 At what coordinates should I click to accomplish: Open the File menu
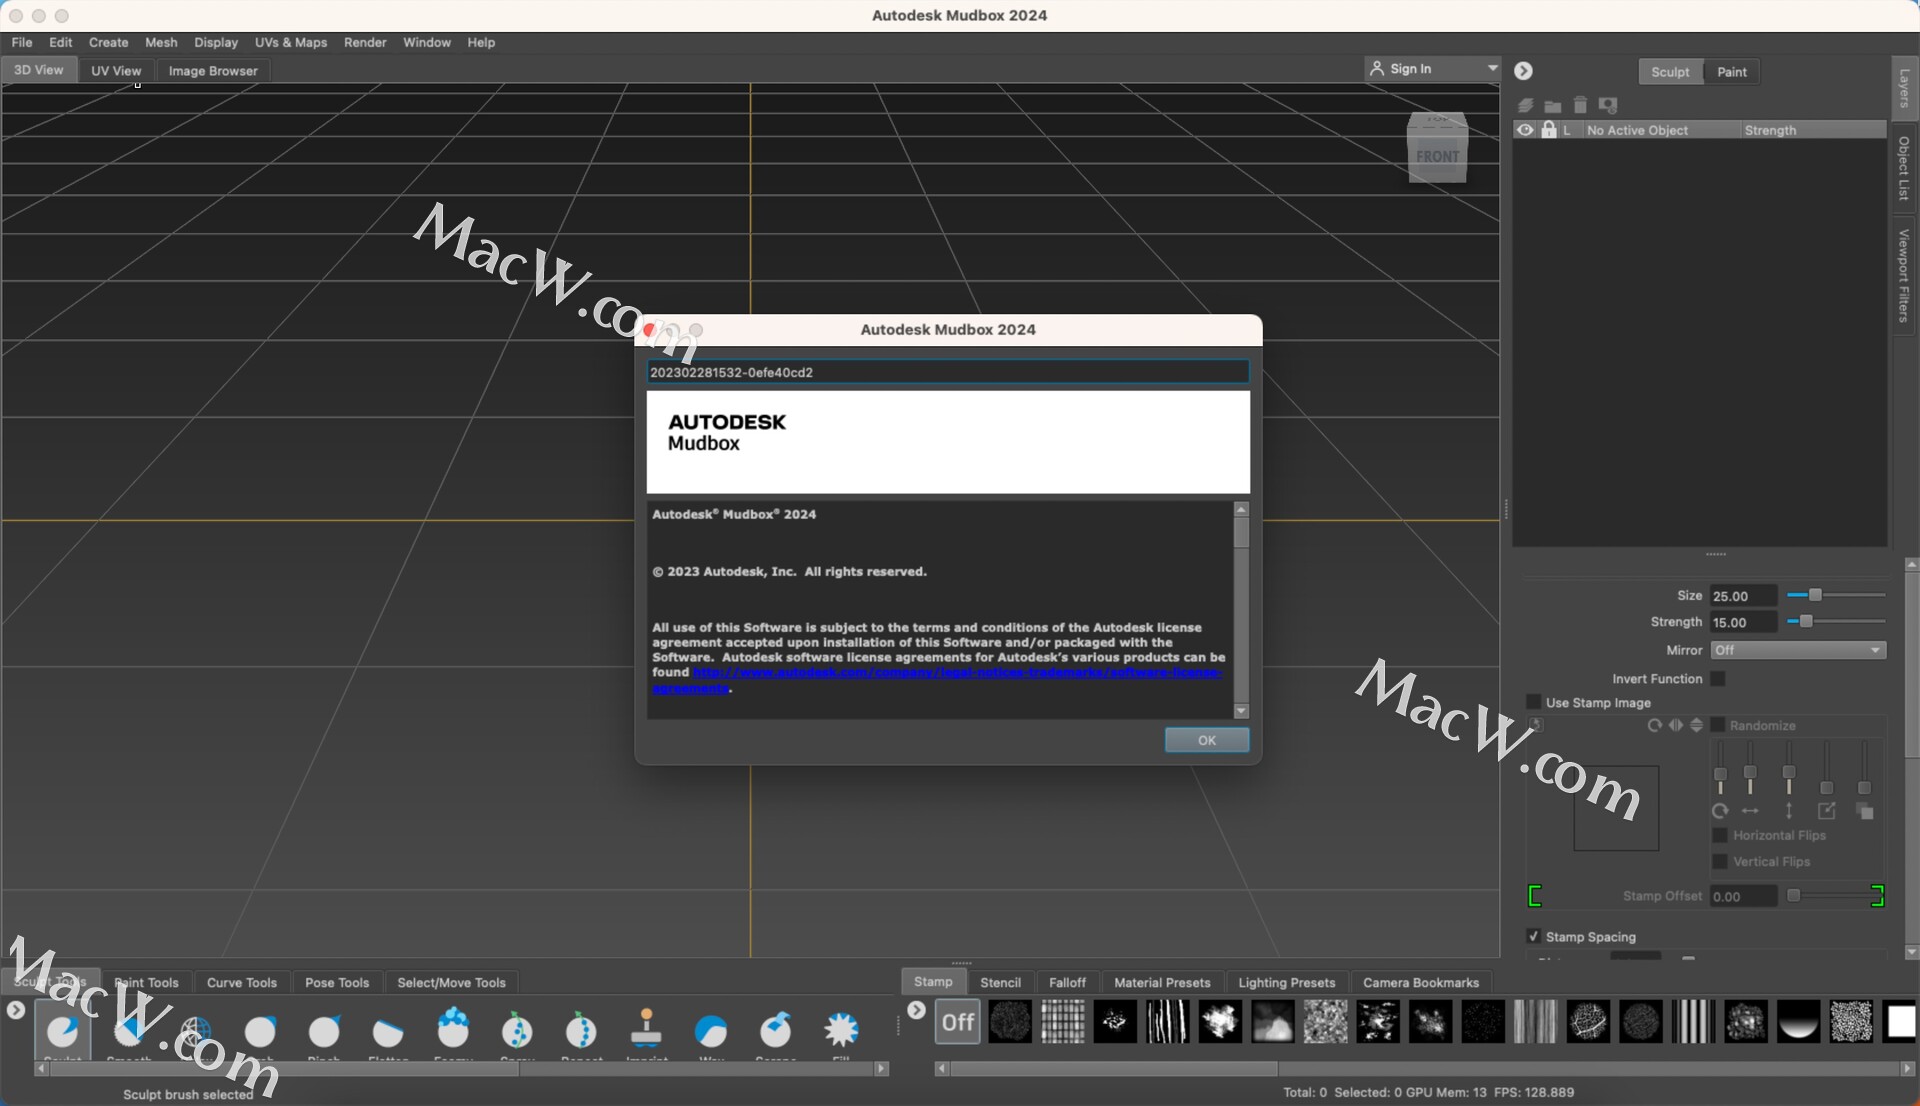[22, 42]
